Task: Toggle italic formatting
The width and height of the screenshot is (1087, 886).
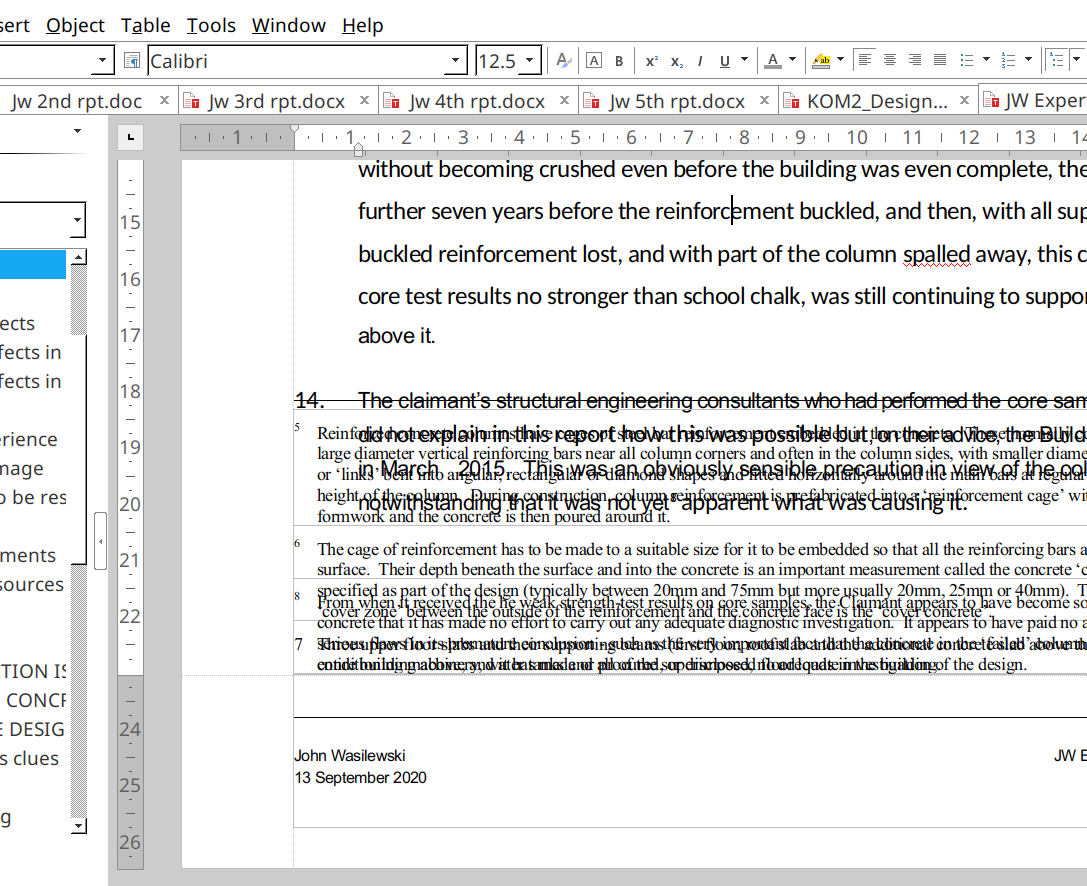Action: (700, 61)
